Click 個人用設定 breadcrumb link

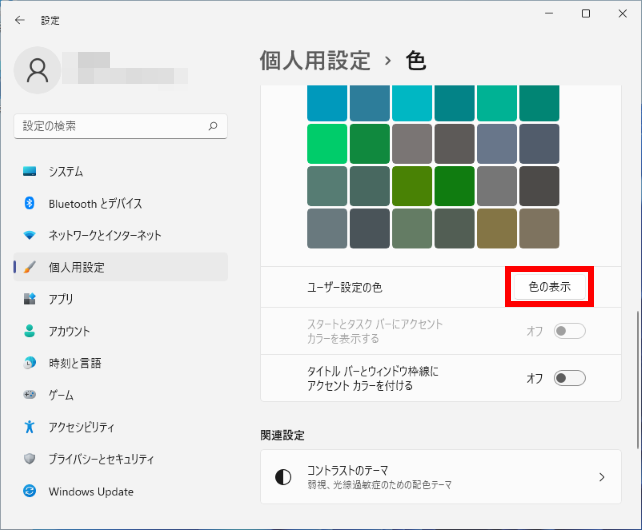(x=315, y=61)
